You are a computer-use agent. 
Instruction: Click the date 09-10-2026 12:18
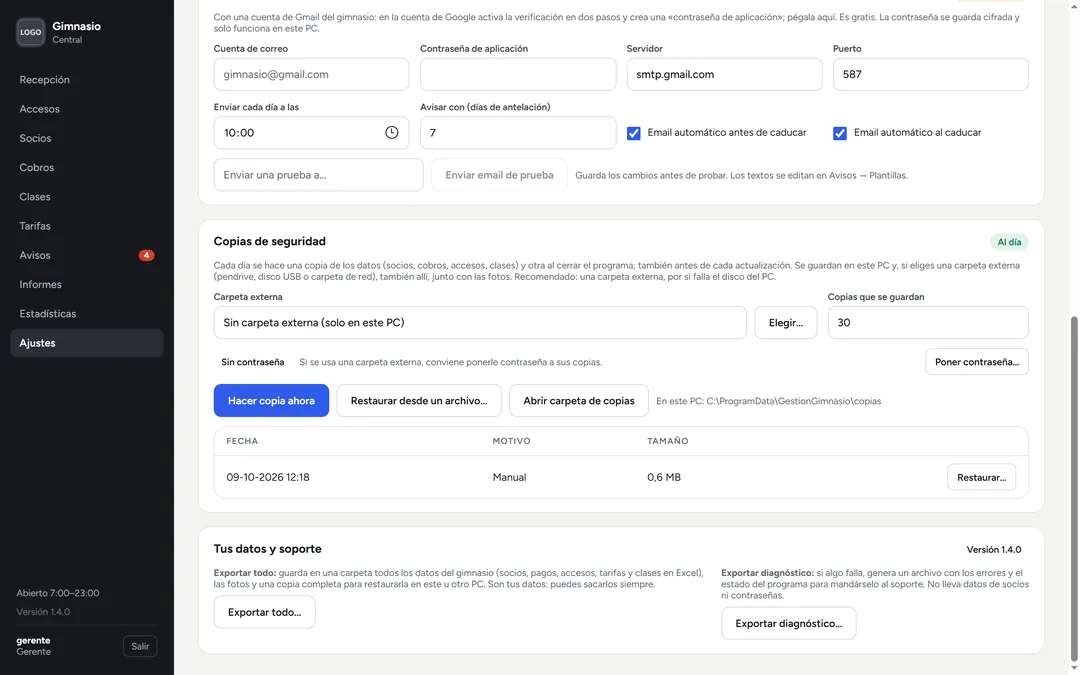coord(268,477)
